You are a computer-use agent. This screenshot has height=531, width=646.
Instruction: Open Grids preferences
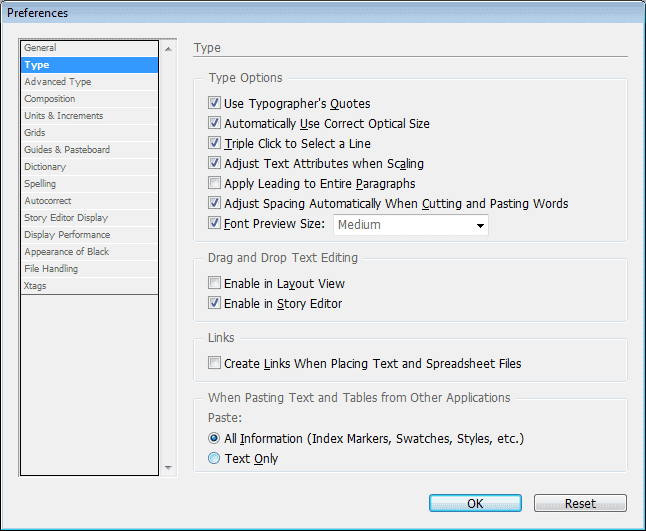tap(89, 133)
